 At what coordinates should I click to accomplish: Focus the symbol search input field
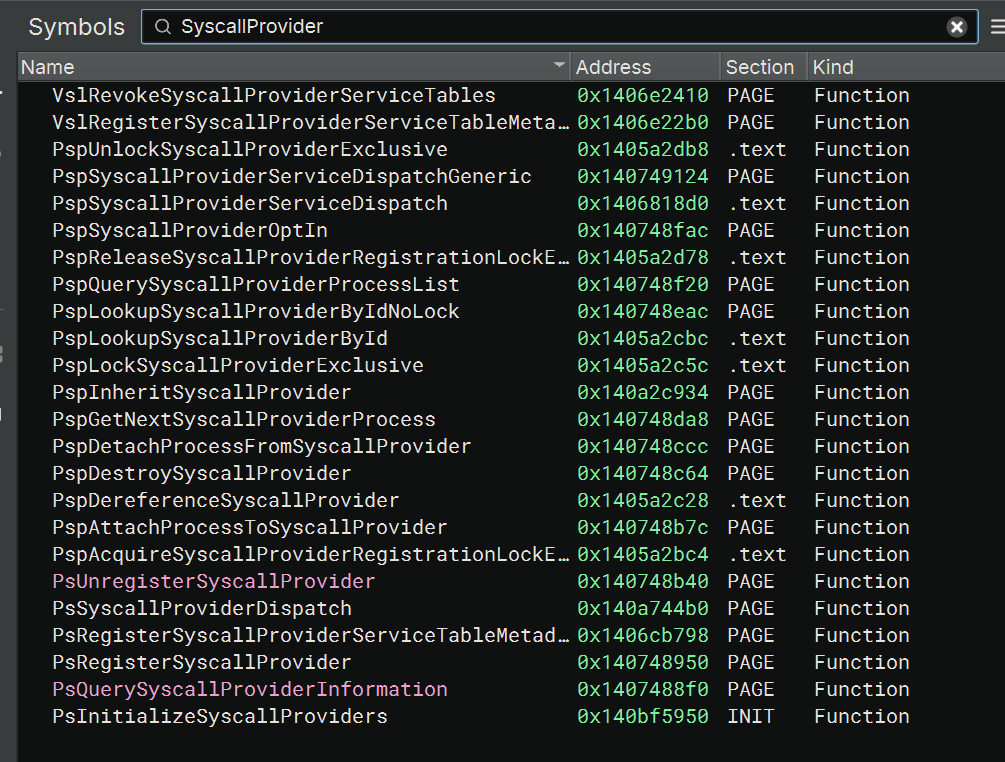(560, 27)
